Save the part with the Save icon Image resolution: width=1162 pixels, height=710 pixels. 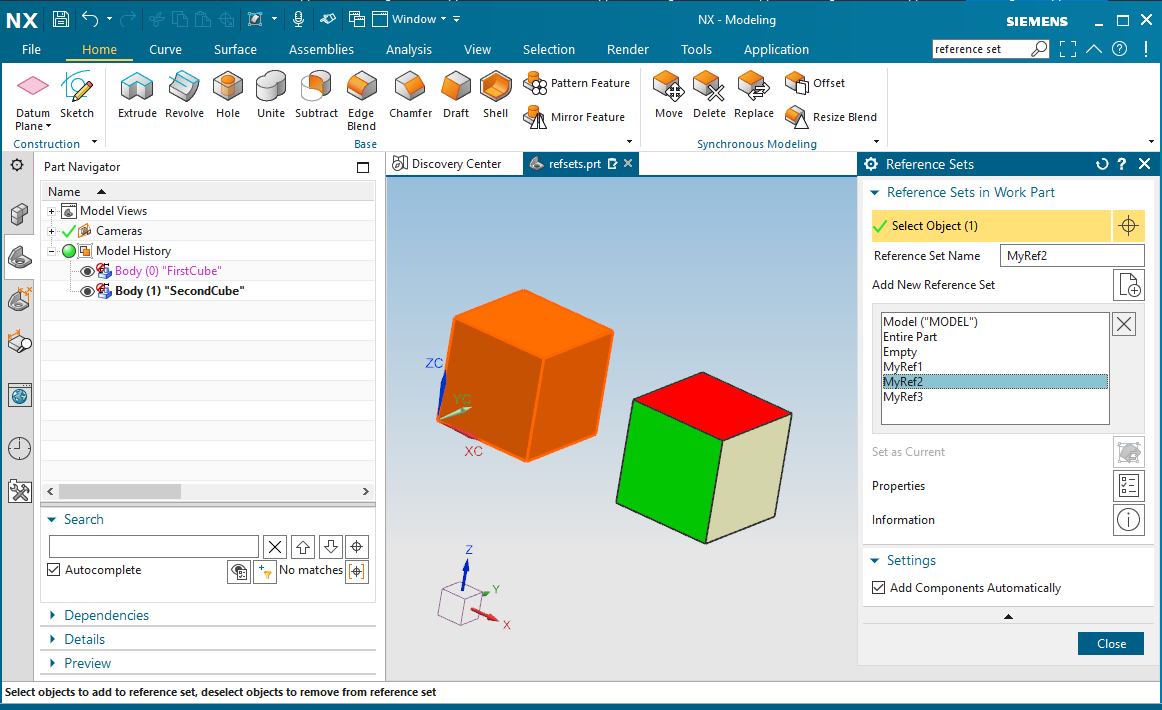[x=61, y=19]
